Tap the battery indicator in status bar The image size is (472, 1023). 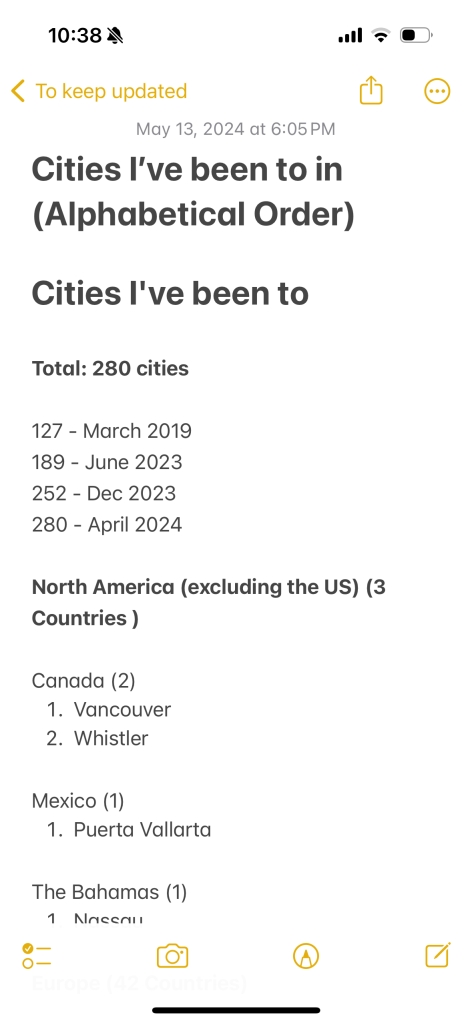pyautogui.click(x=417, y=35)
